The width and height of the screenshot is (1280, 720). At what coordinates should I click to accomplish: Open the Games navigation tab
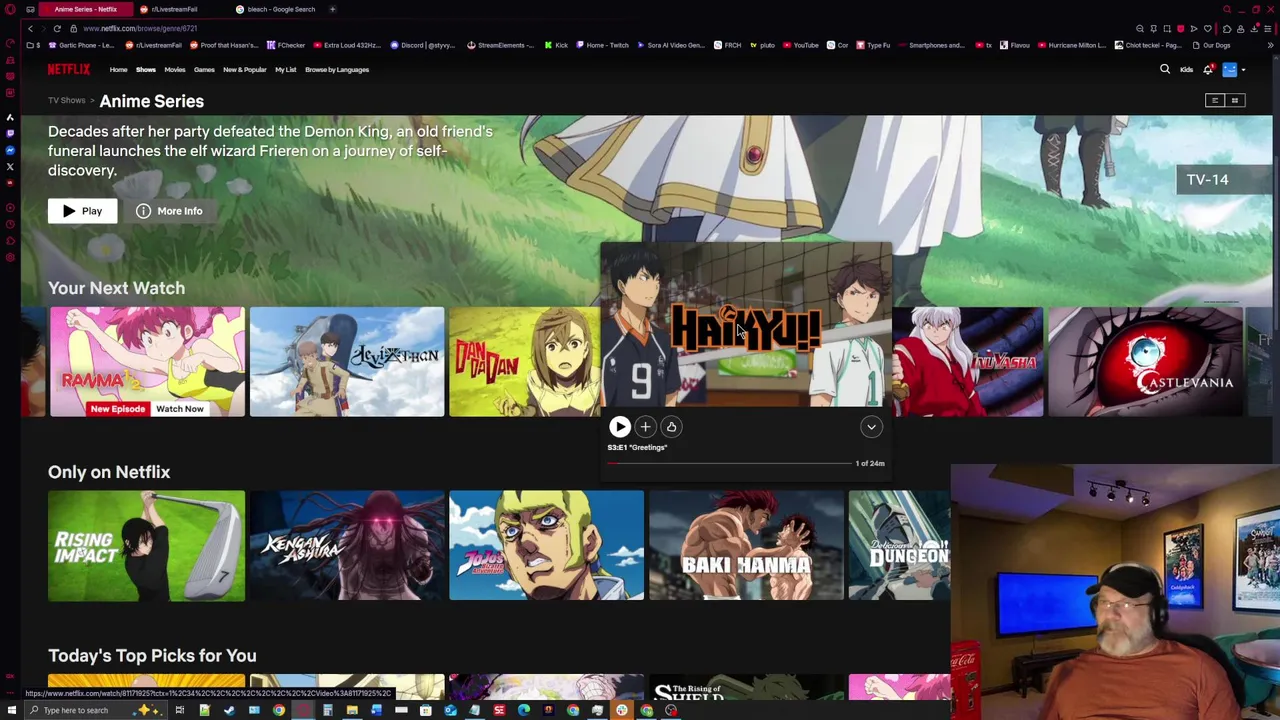204,69
